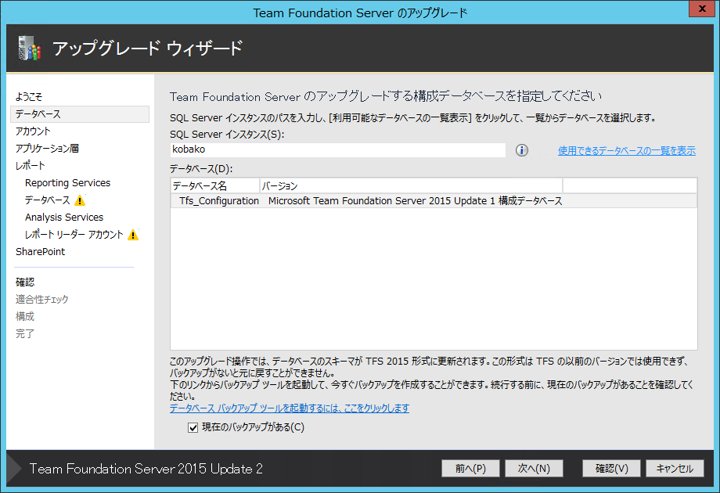Click バージョン column header

coord(411,186)
